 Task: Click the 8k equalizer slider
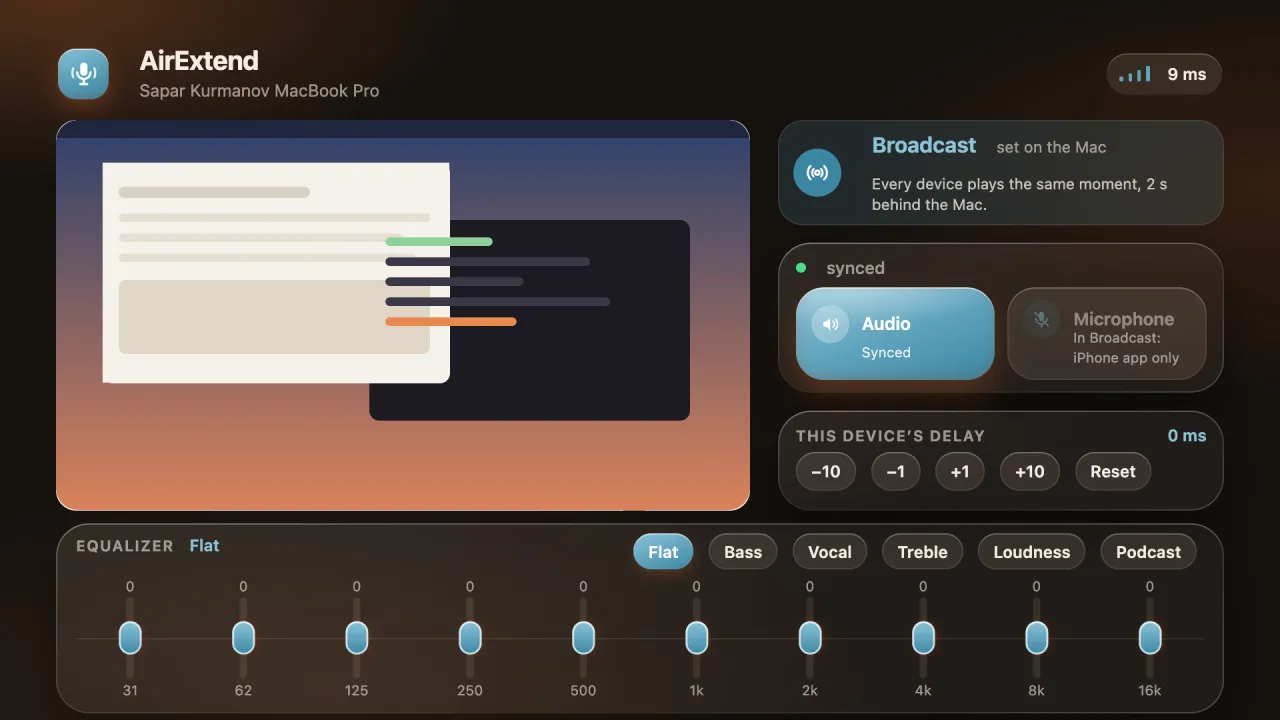(x=1037, y=638)
